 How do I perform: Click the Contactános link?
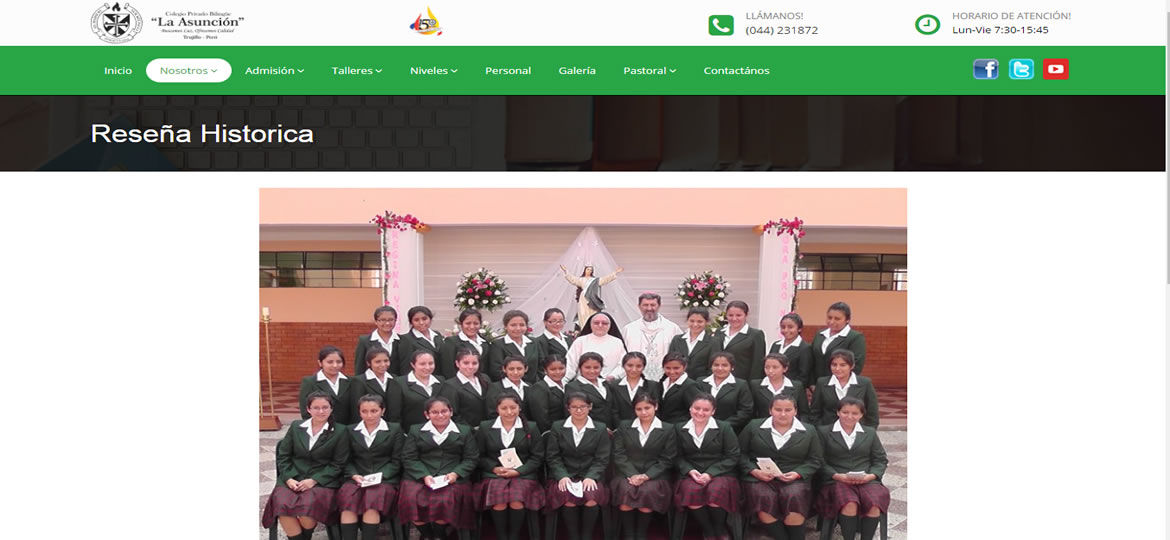(736, 71)
